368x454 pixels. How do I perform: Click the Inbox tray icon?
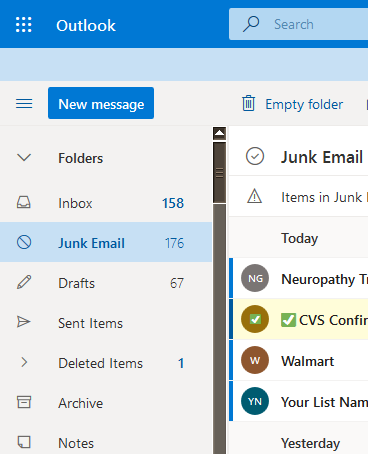click(x=24, y=202)
